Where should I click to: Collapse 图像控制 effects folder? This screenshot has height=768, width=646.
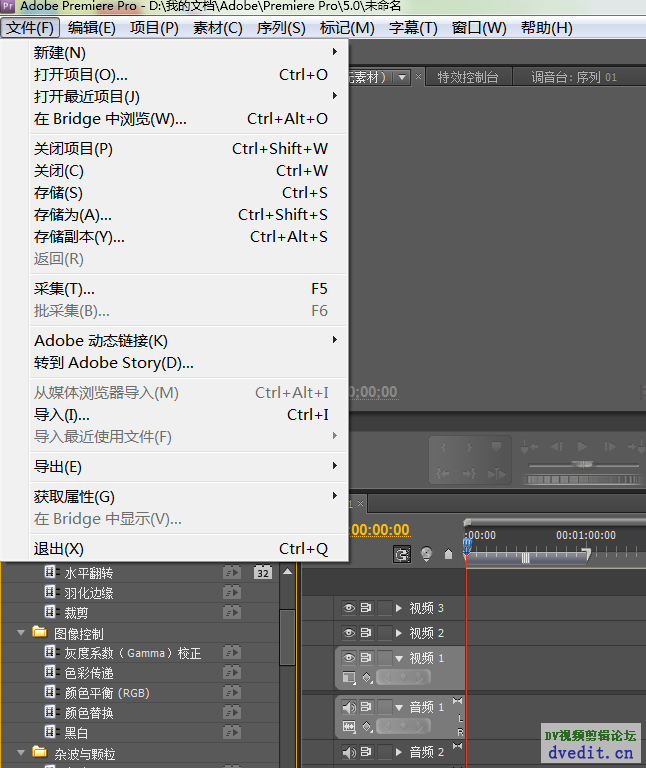pyautogui.click(x=21, y=633)
